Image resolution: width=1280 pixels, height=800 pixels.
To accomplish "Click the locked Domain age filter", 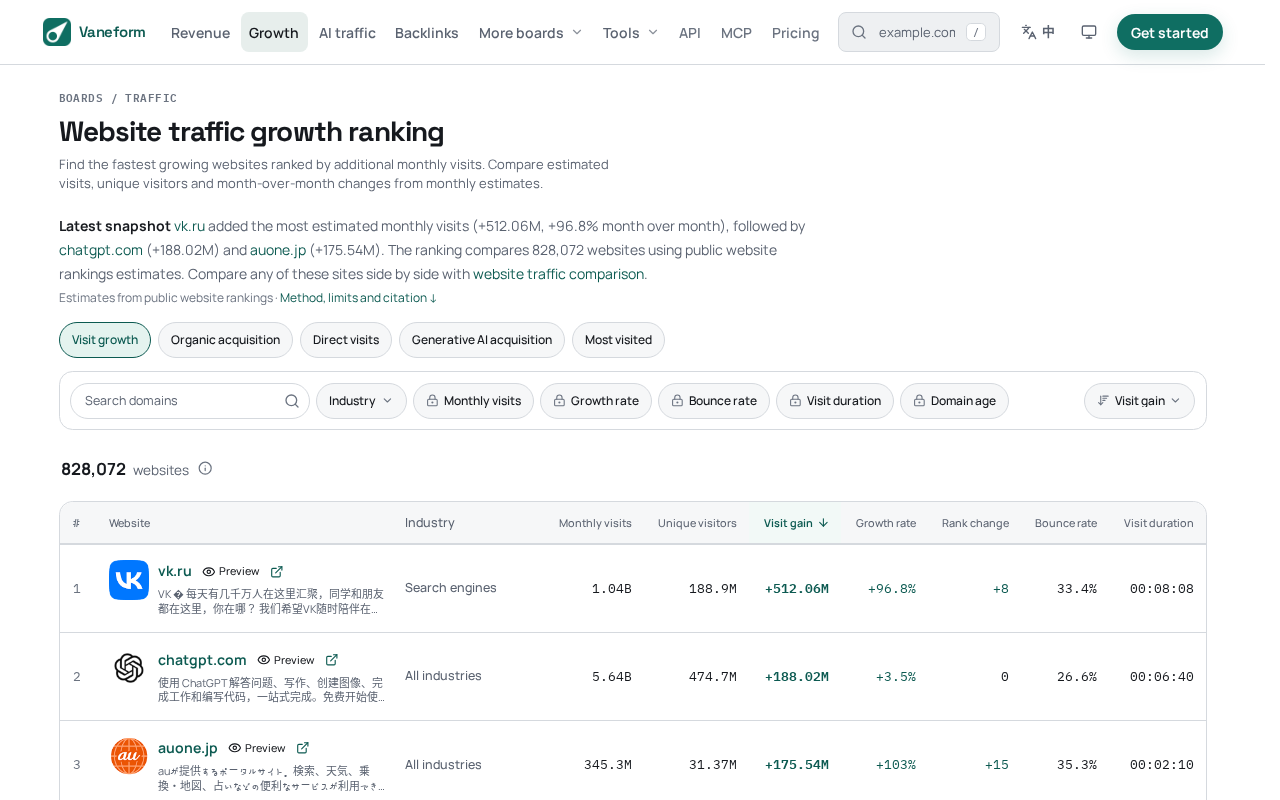I will point(954,401).
